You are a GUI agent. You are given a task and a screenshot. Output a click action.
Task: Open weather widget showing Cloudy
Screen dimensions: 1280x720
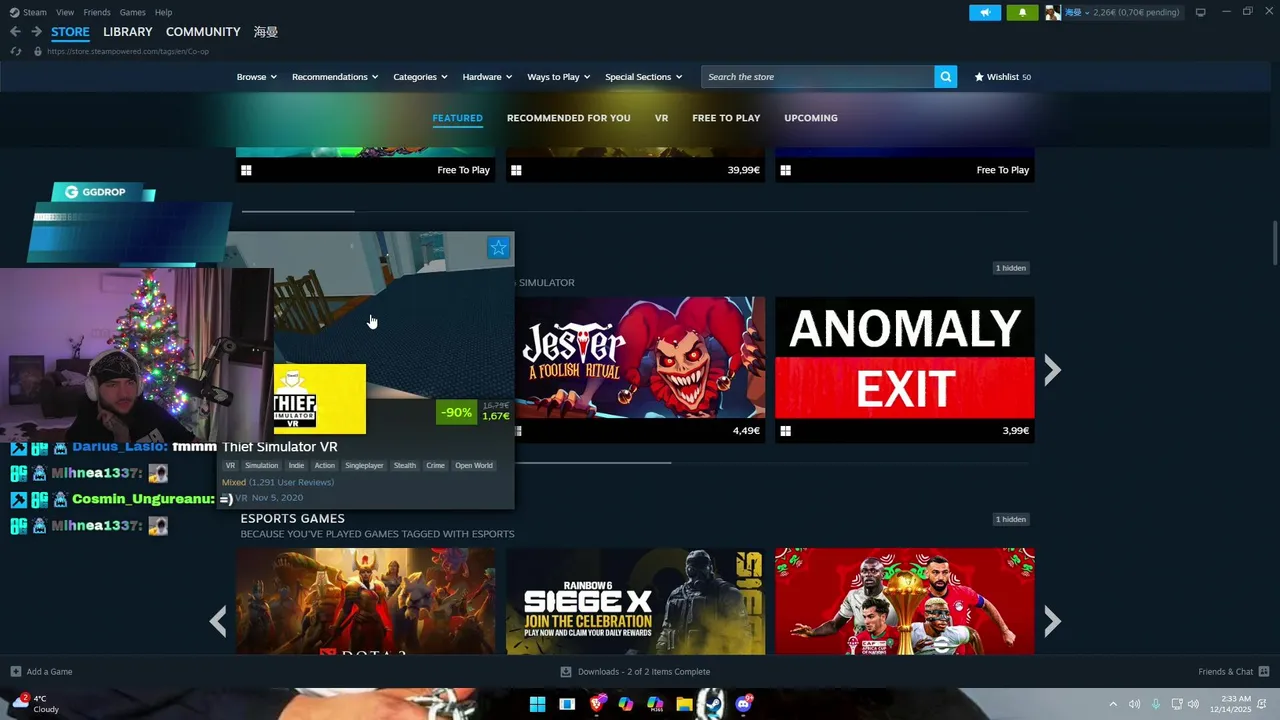click(x=36, y=704)
